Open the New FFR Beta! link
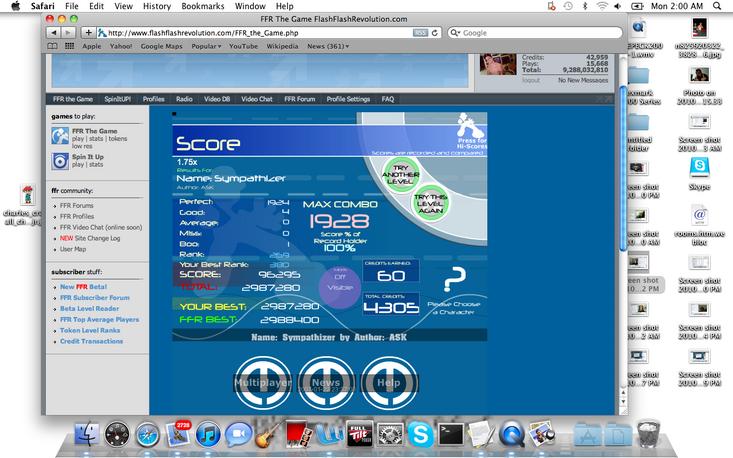 click(83, 287)
